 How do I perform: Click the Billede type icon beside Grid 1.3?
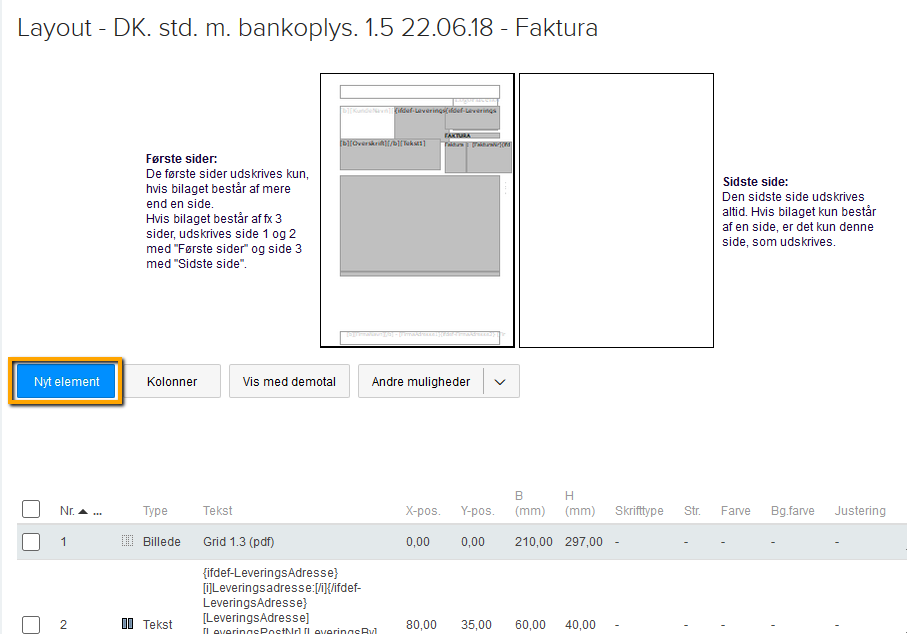tap(128, 541)
